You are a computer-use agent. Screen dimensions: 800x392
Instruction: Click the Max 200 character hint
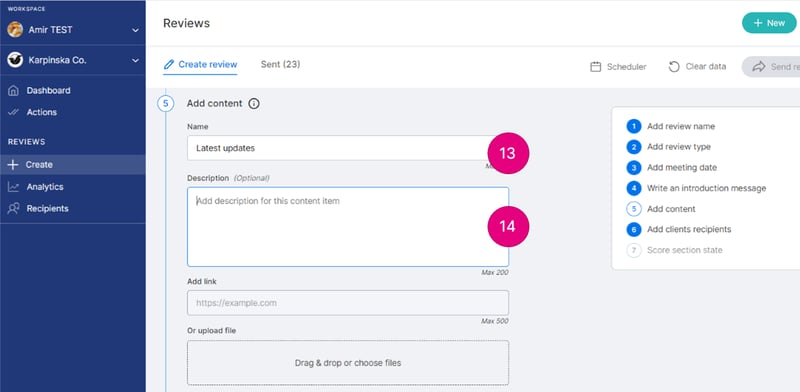pos(495,273)
